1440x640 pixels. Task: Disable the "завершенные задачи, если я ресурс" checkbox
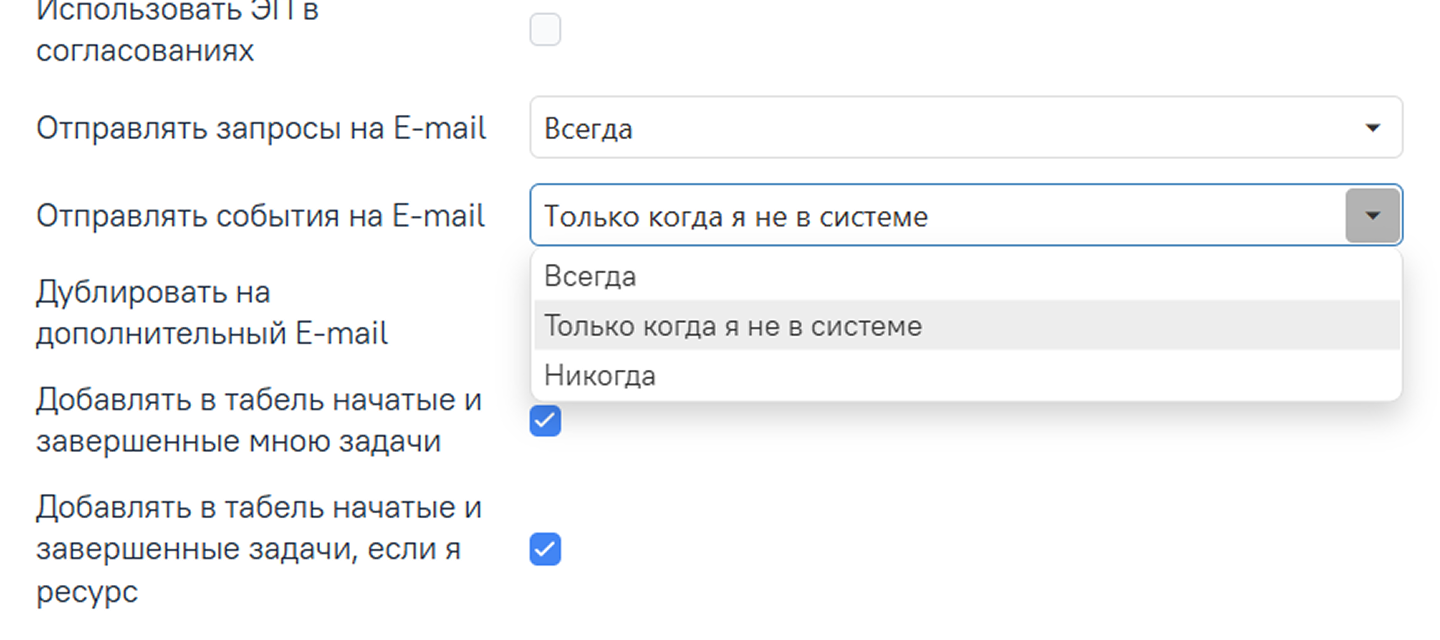click(545, 549)
